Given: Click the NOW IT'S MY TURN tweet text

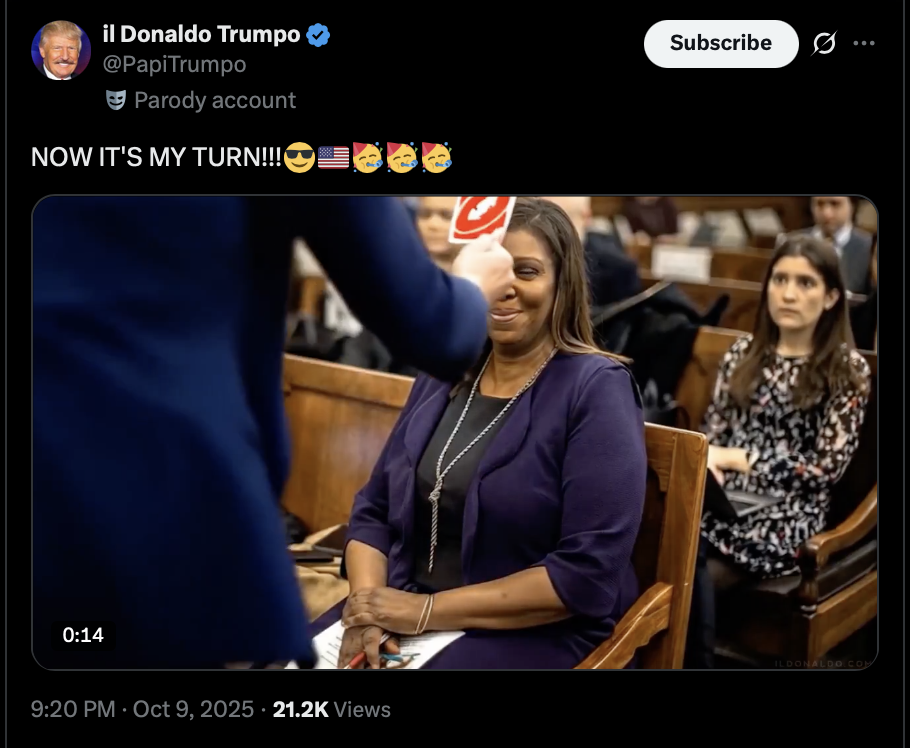Looking at the screenshot, I should click(x=156, y=158).
